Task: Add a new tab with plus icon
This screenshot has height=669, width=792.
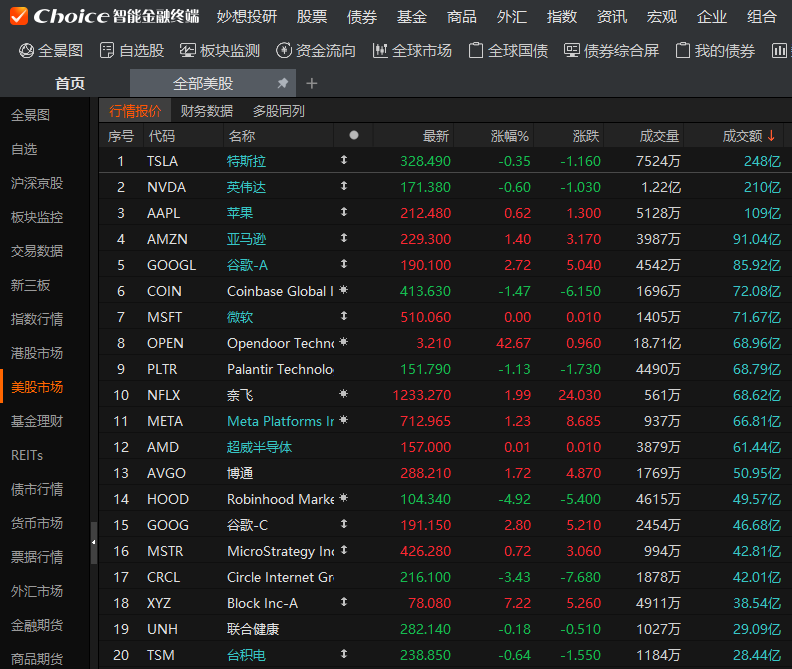Action: 312,83
